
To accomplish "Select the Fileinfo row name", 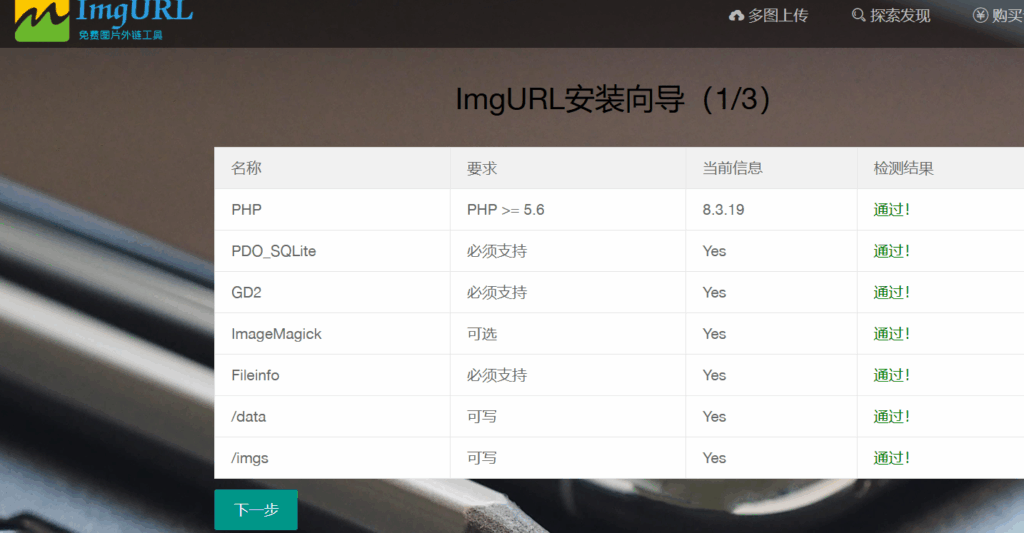I will coord(255,375).
